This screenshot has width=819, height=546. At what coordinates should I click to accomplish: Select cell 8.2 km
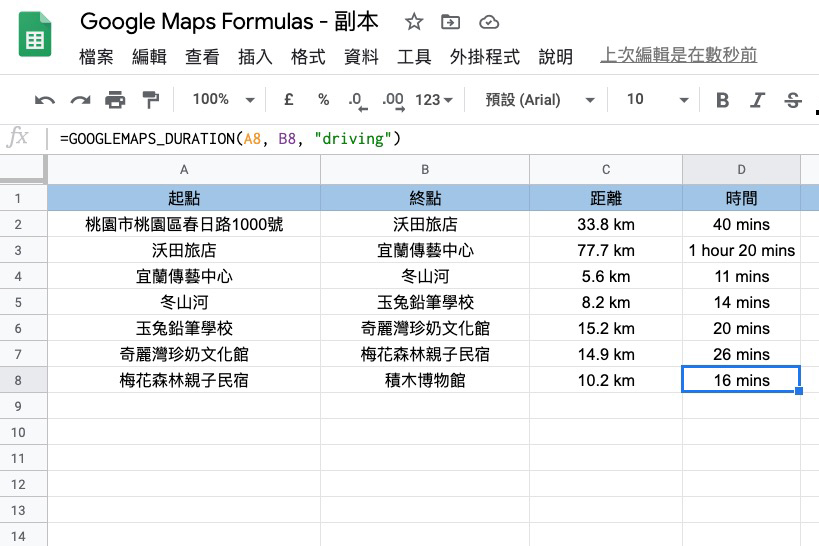tap(606, 302)
